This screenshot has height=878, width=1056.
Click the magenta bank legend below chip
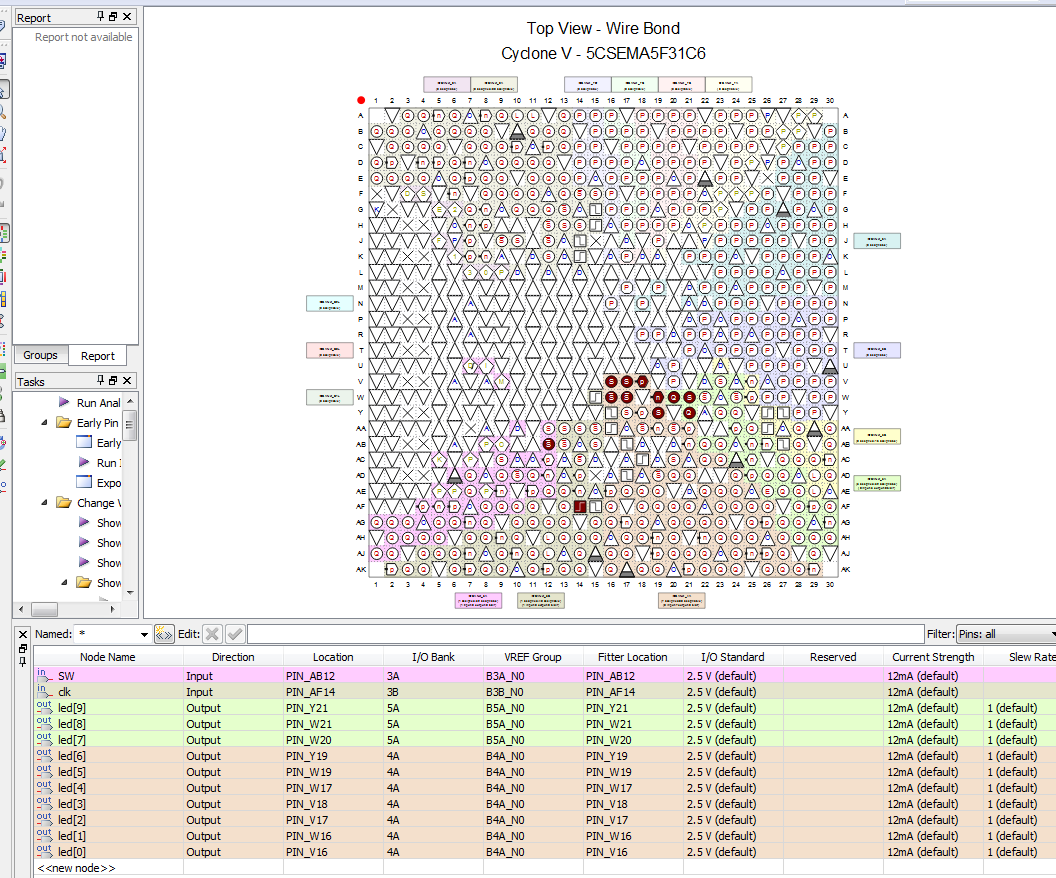[478, 601]
